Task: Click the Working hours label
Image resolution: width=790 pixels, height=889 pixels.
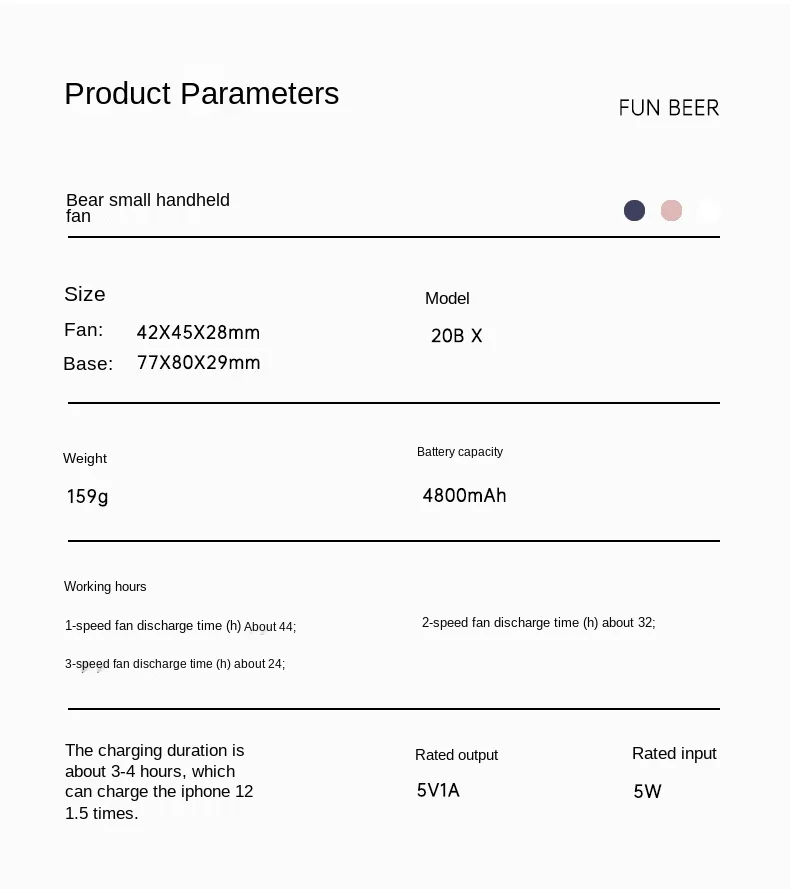Action: tap(105, 586)
